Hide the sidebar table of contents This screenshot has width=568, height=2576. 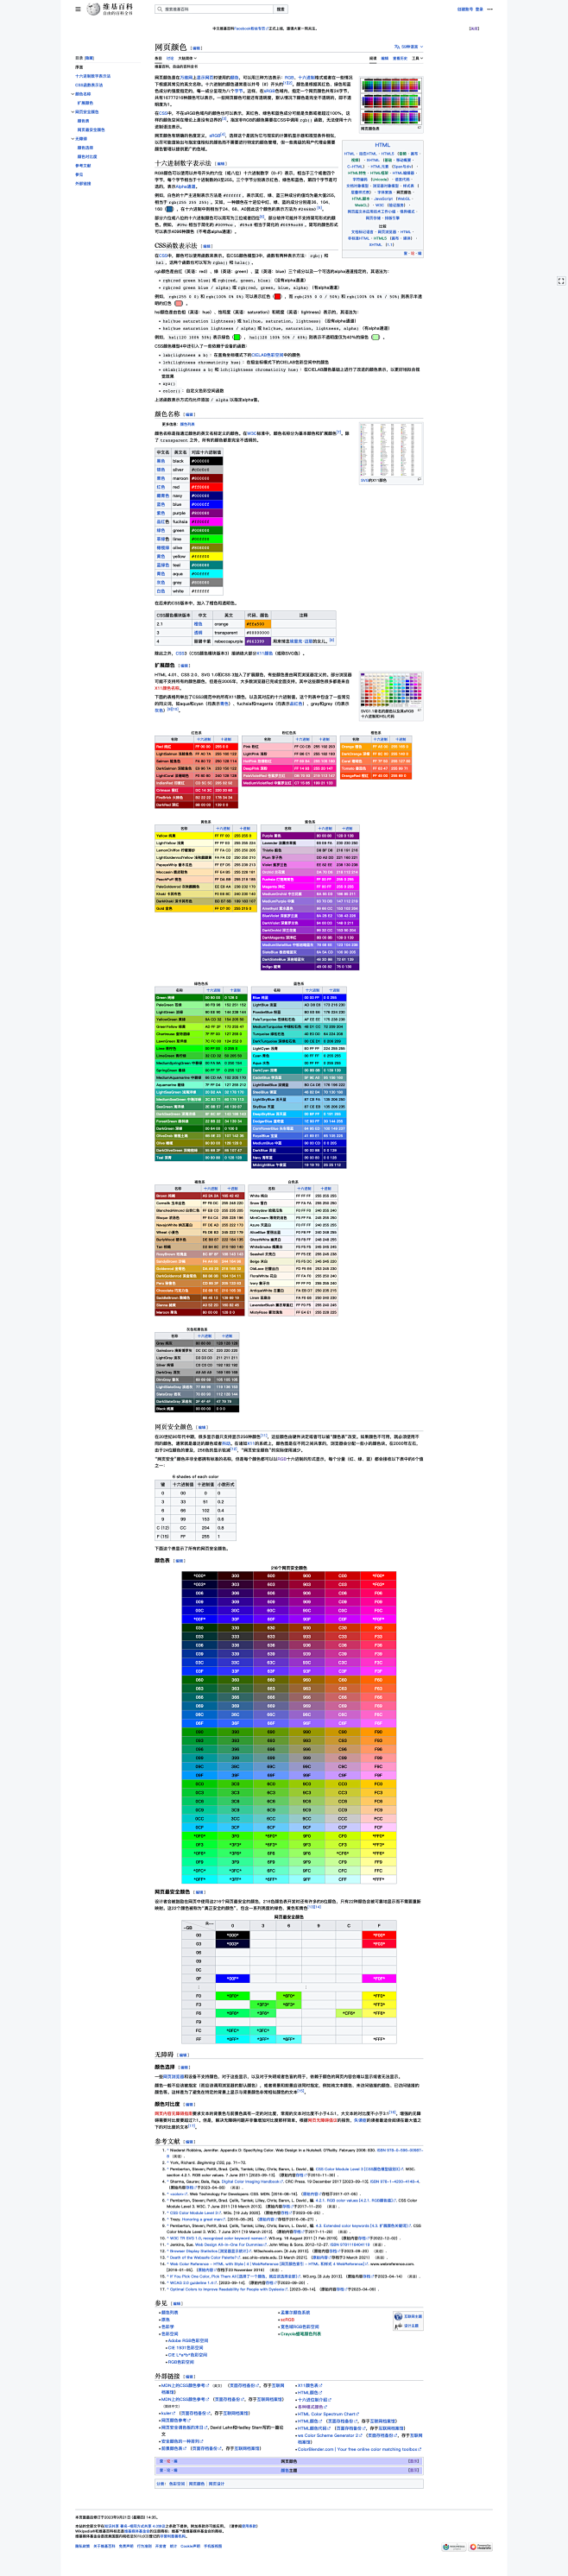89,58
